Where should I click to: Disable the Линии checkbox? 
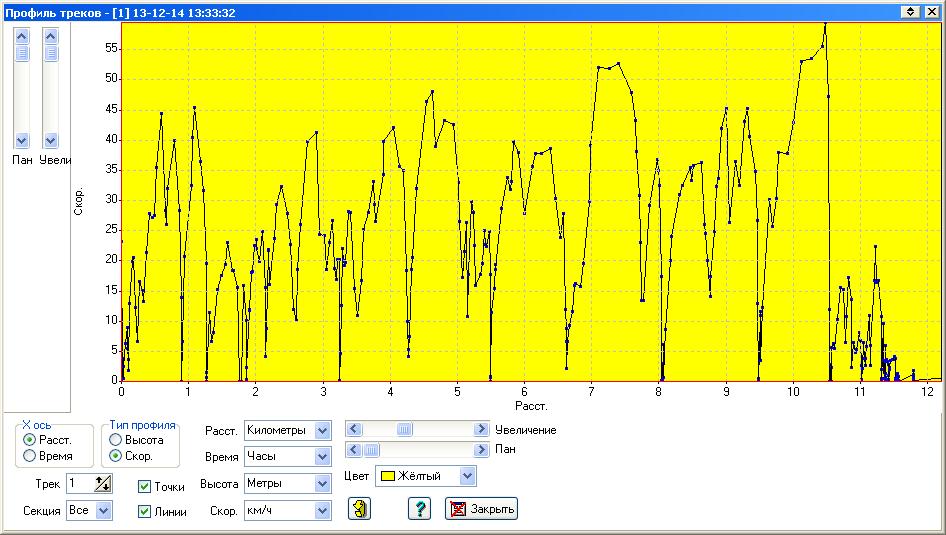[x=146, y=511]
